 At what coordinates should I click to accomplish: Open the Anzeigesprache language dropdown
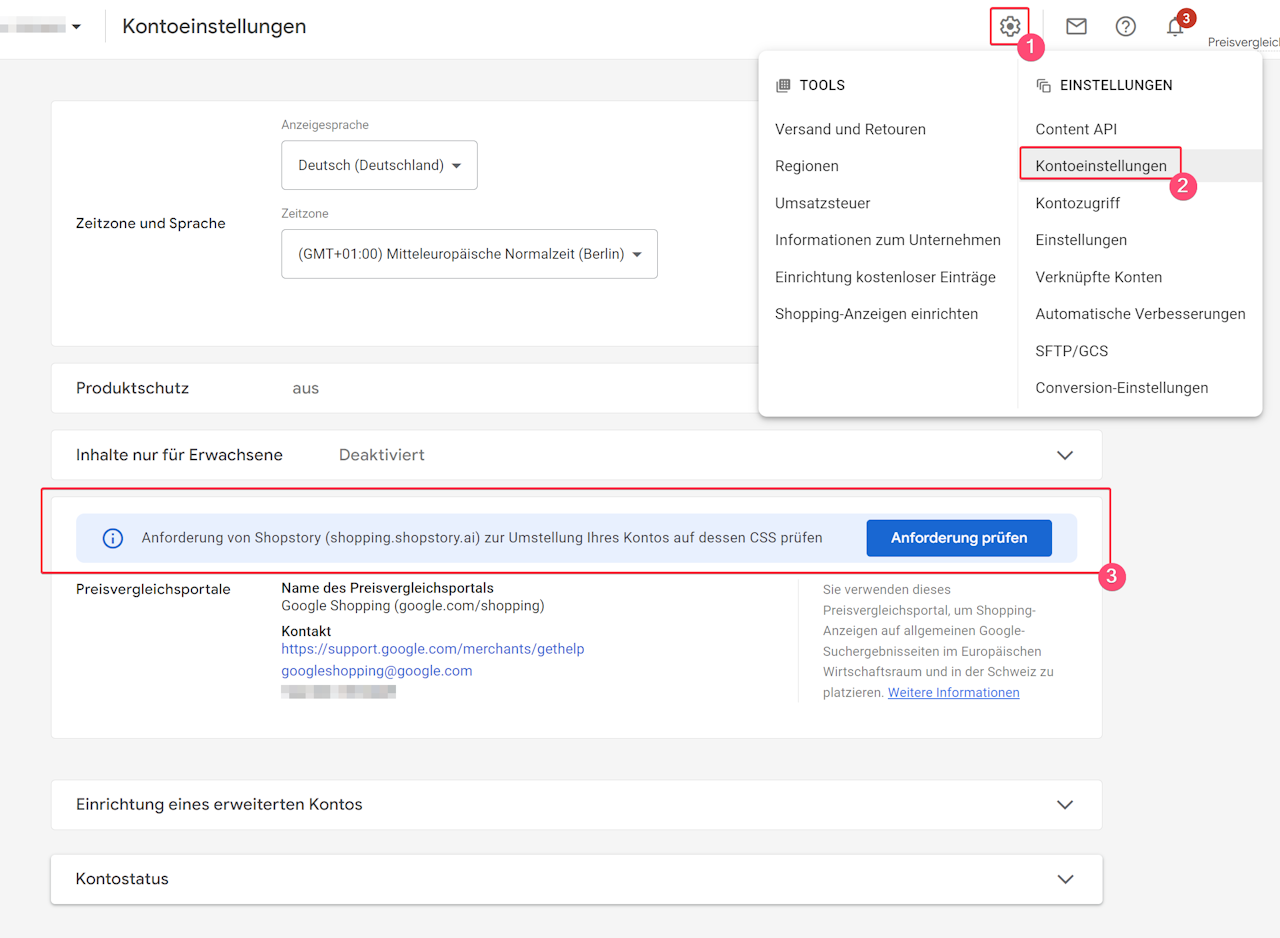[379, 165]
